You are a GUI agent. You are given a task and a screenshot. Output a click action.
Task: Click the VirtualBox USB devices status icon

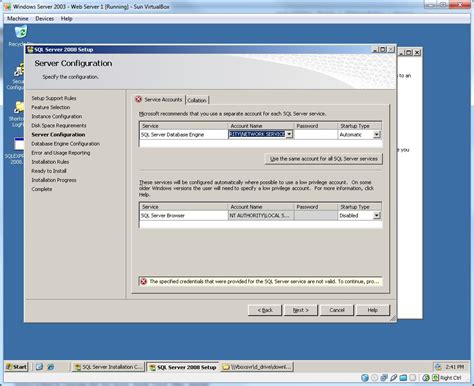(x=394, y=378)
